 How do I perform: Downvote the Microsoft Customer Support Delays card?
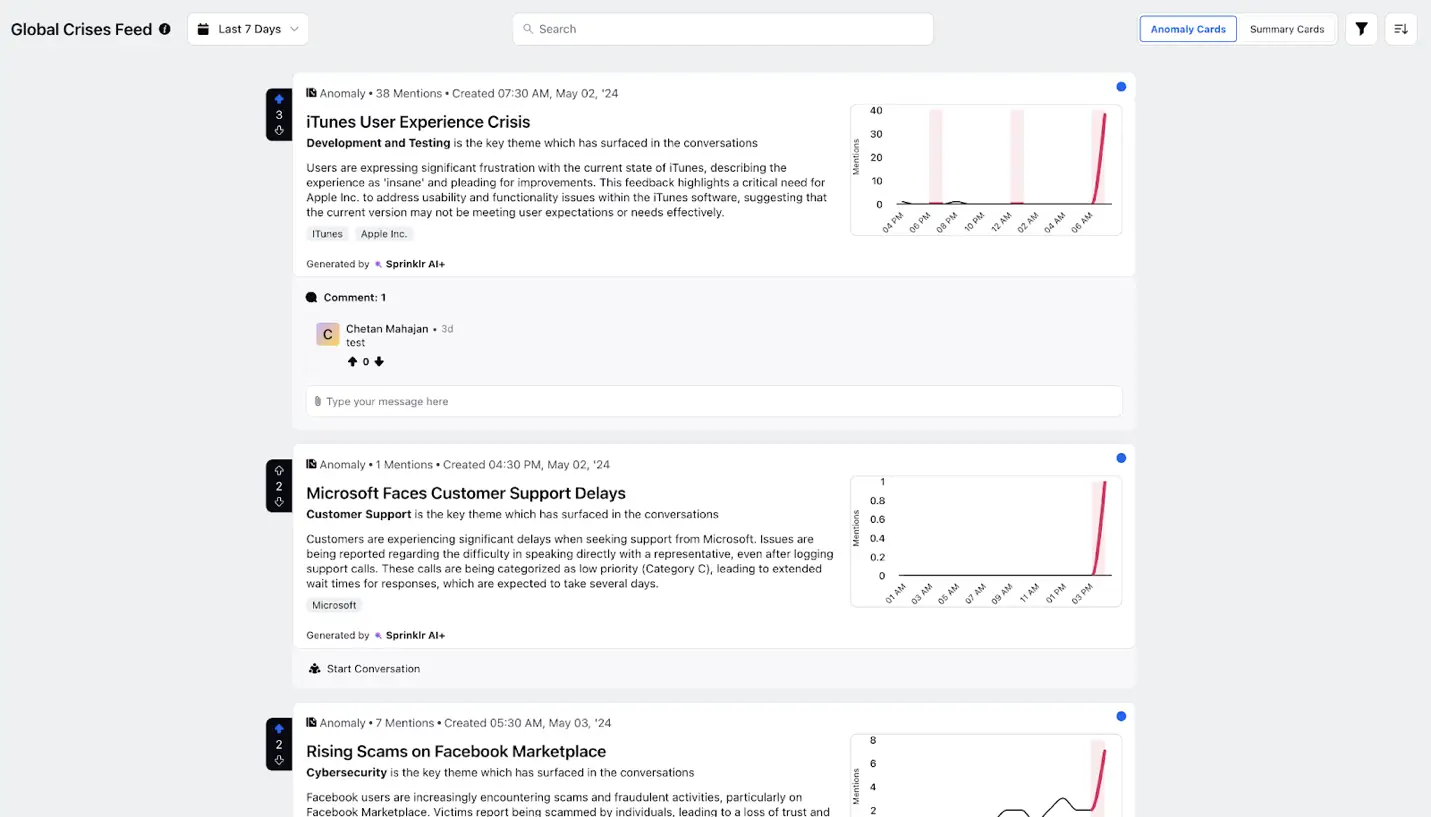click(279, 502)
